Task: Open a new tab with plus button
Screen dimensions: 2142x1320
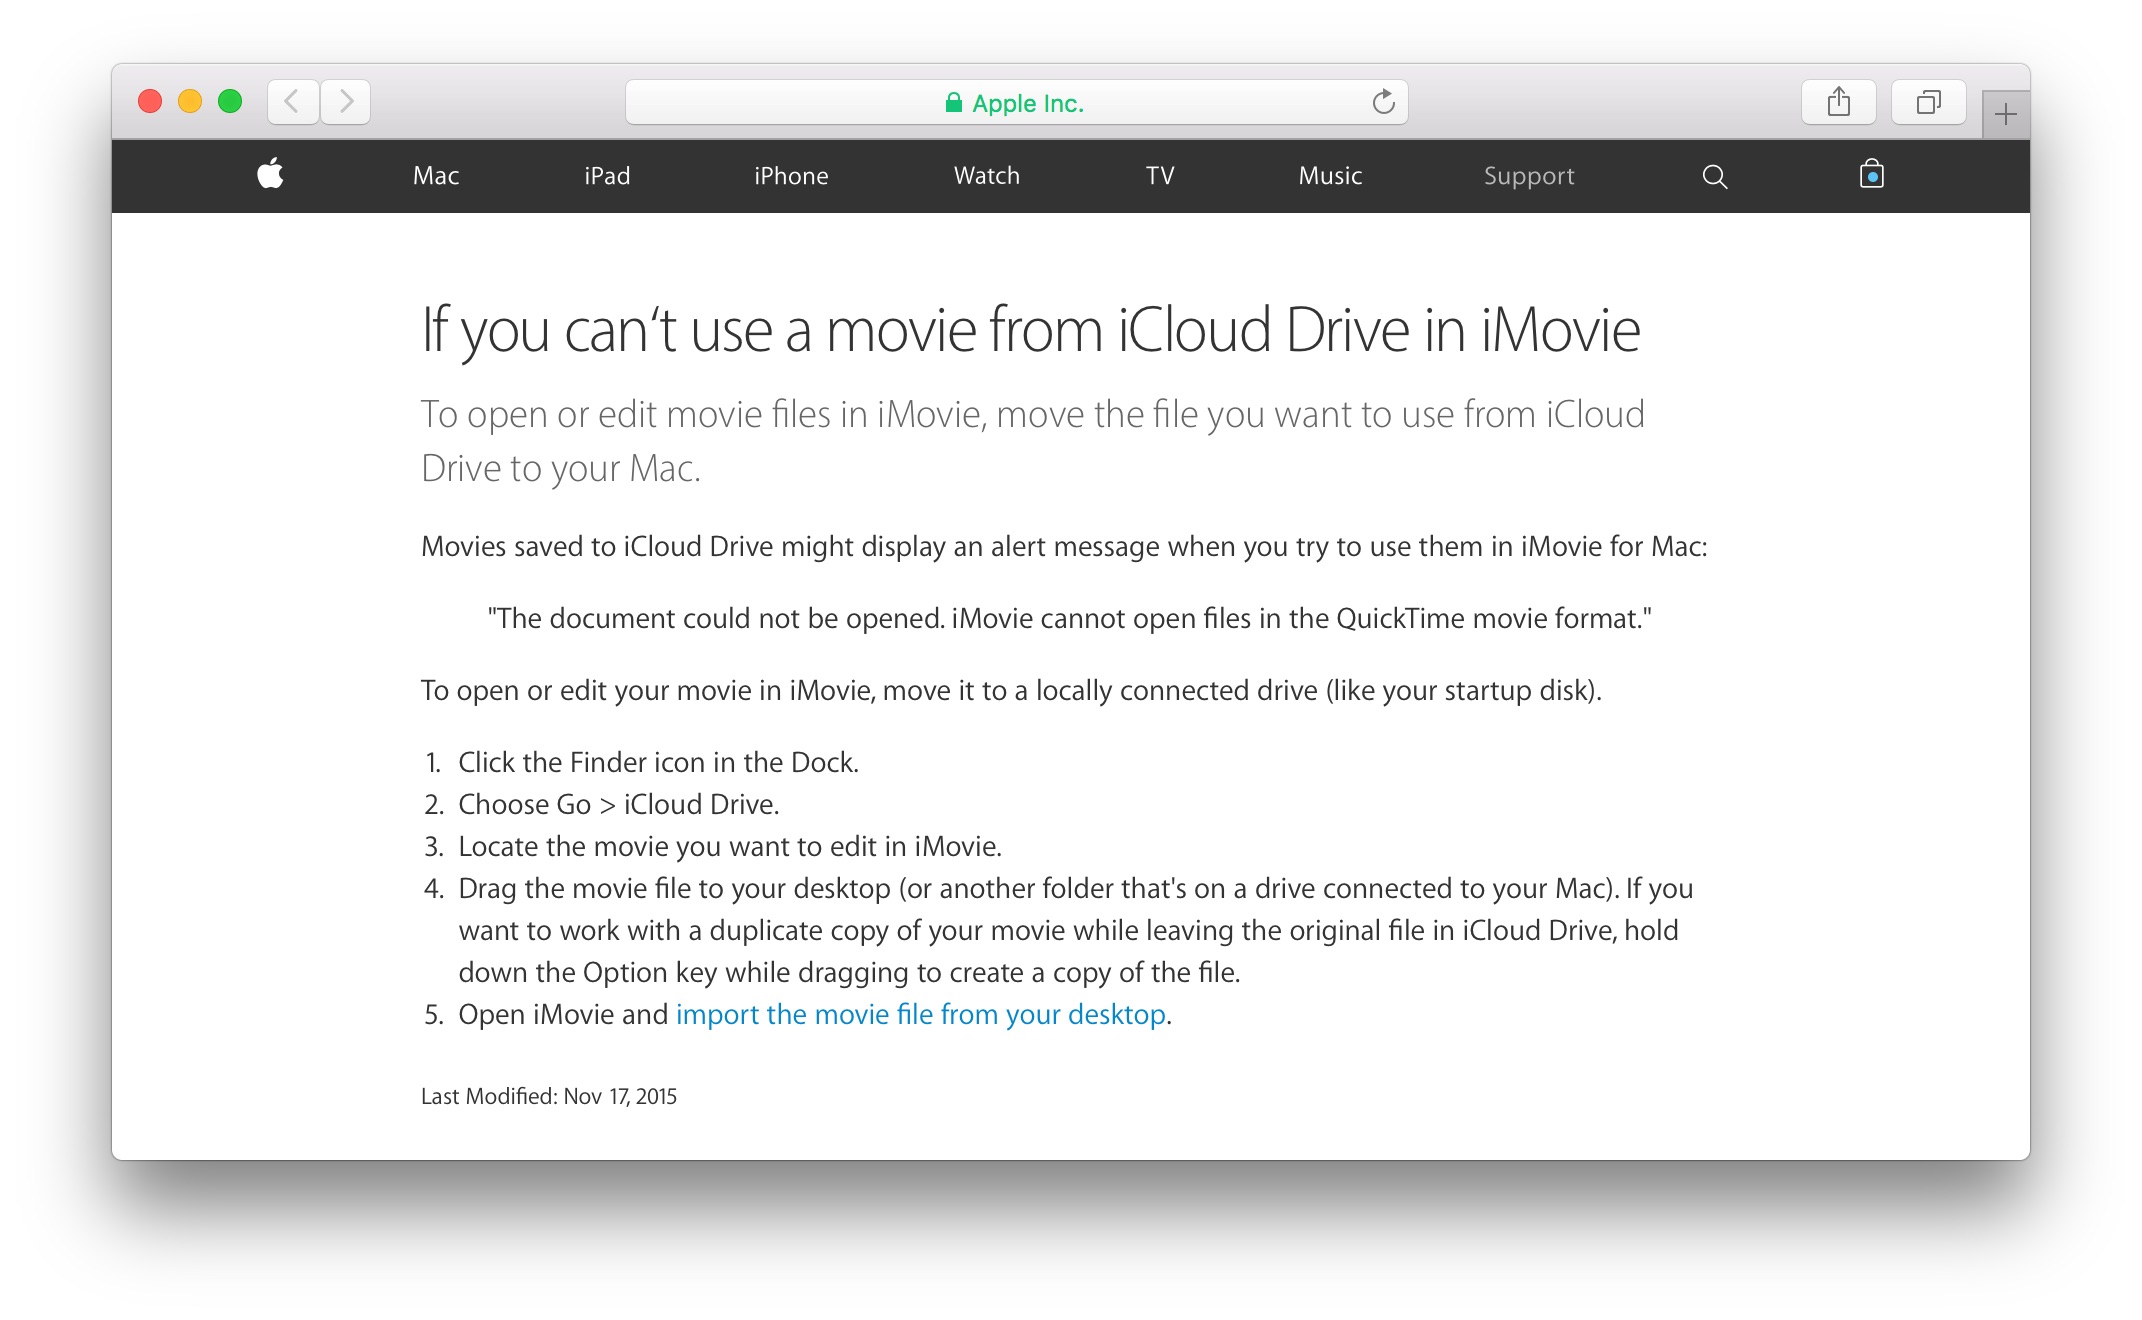Action: pos(2005,115)
